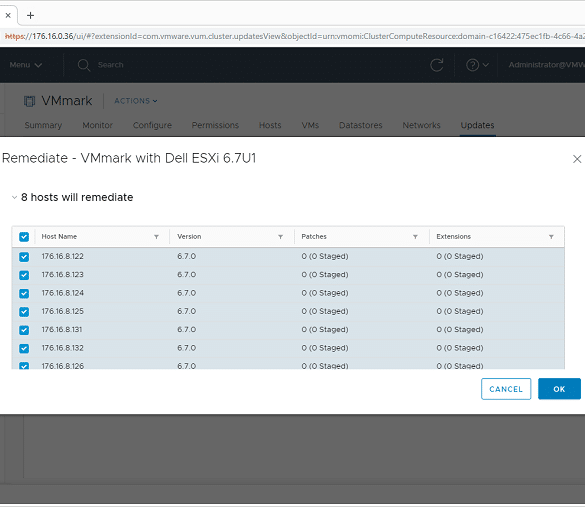Switch to the Datastores tab

pyautogui.click(x=360, y=125)
